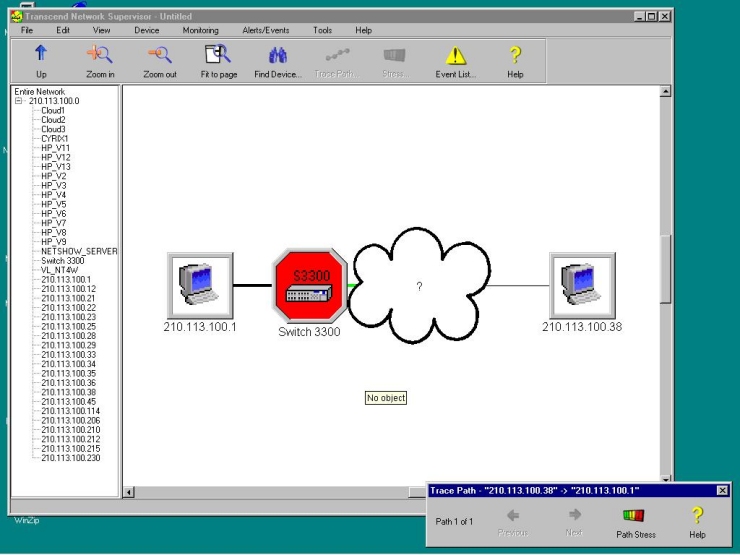This screenshot has width=740, height=555.
Task: Open Find Device binoculars tool
Action: tap(278, 55)
